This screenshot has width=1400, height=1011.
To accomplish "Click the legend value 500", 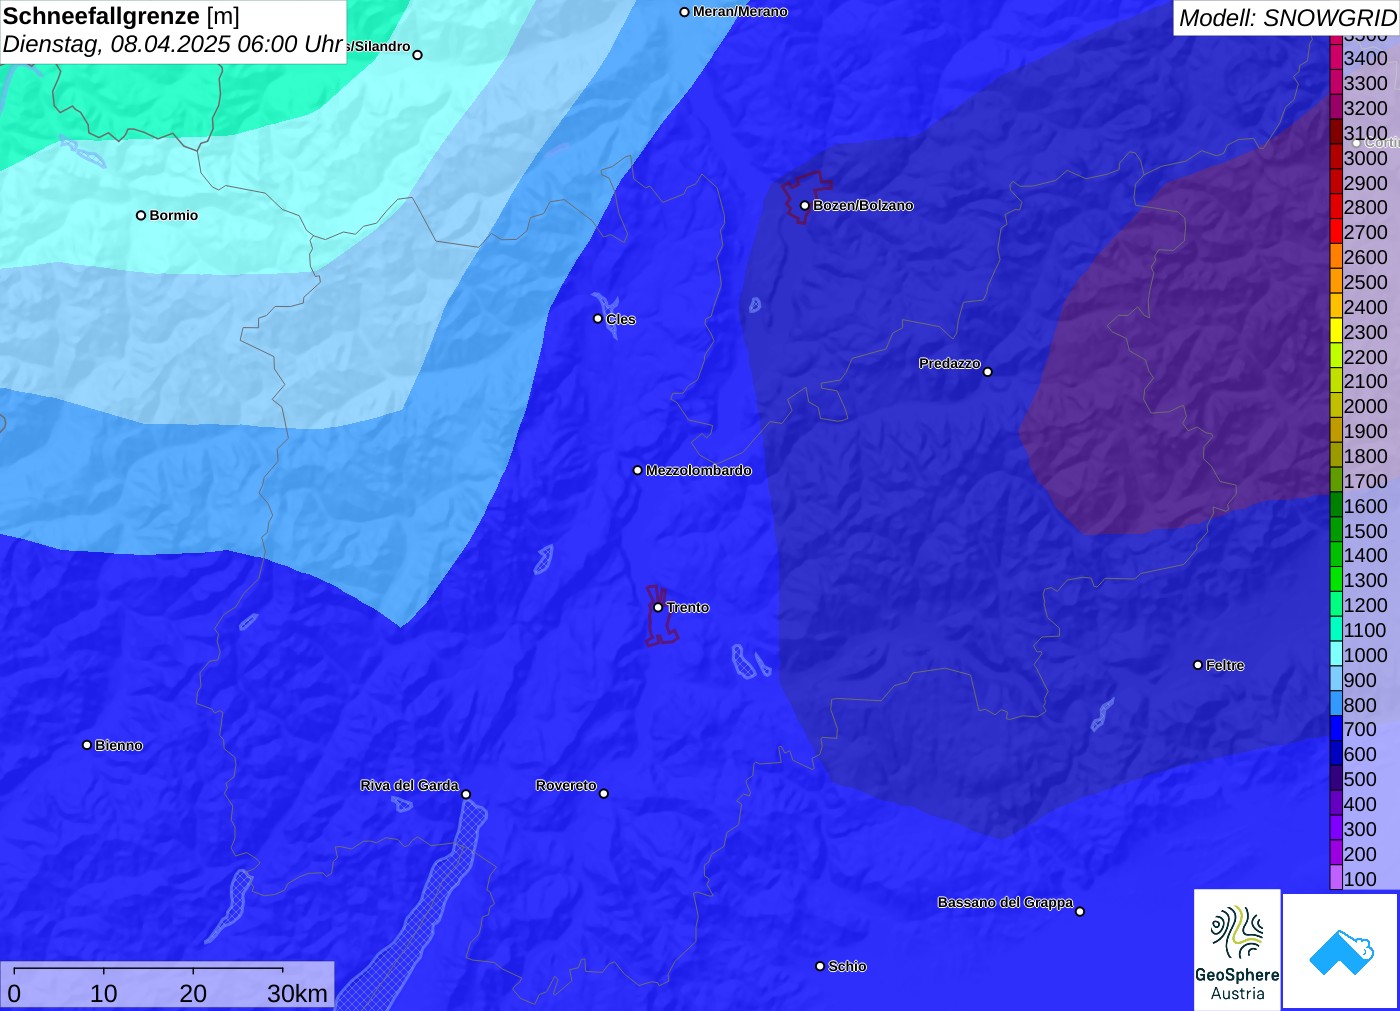I will [x=1360, y=779].
